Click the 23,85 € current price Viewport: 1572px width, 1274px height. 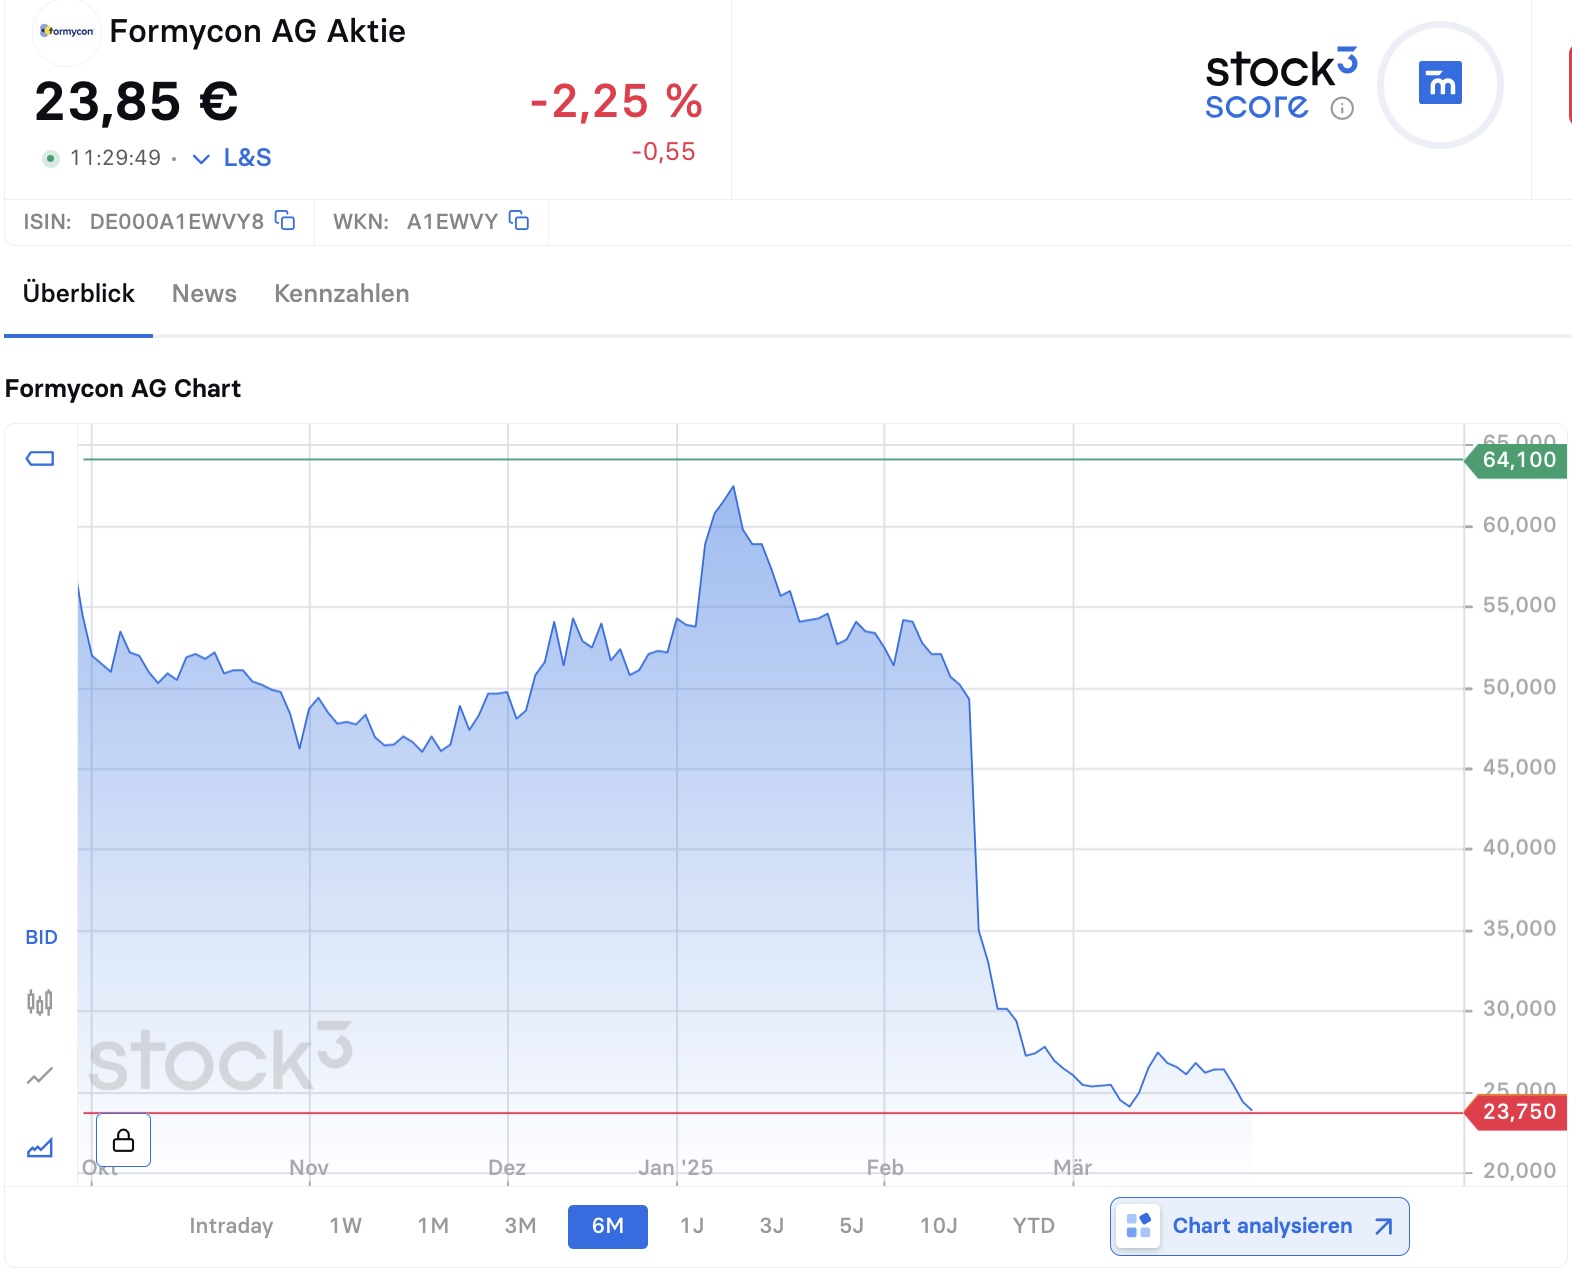(136, 101)
